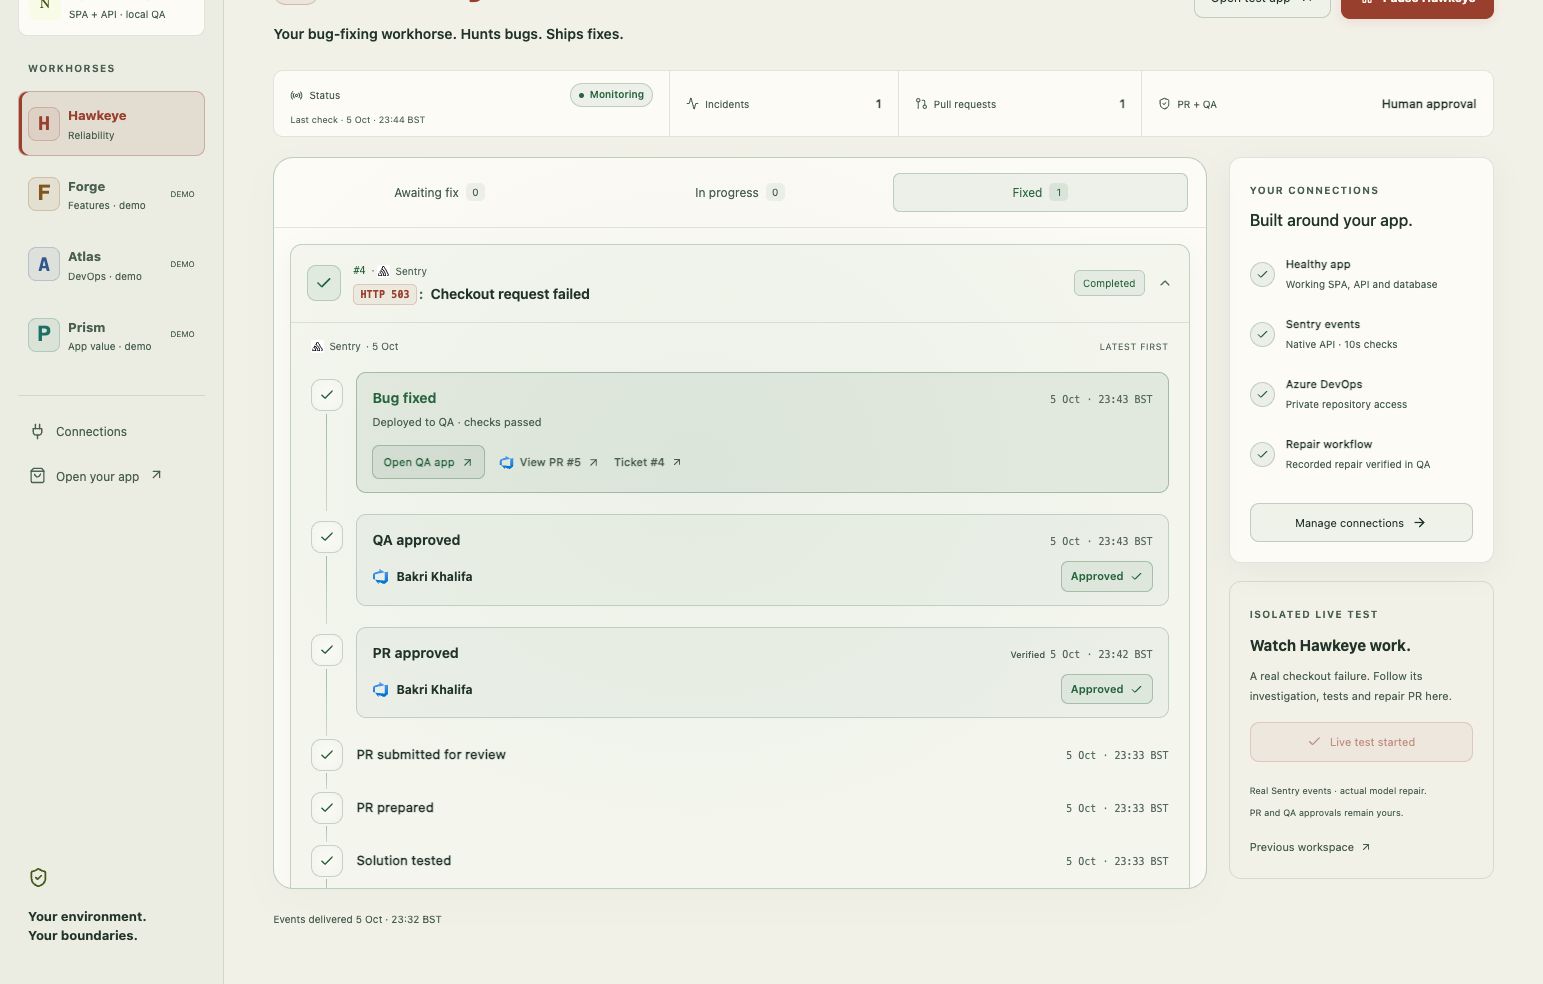Image resolution: width=1543 pixels, height=984 pixels.
Task: Click the check circle next to Repair workflow
Action: point(1262,454)
